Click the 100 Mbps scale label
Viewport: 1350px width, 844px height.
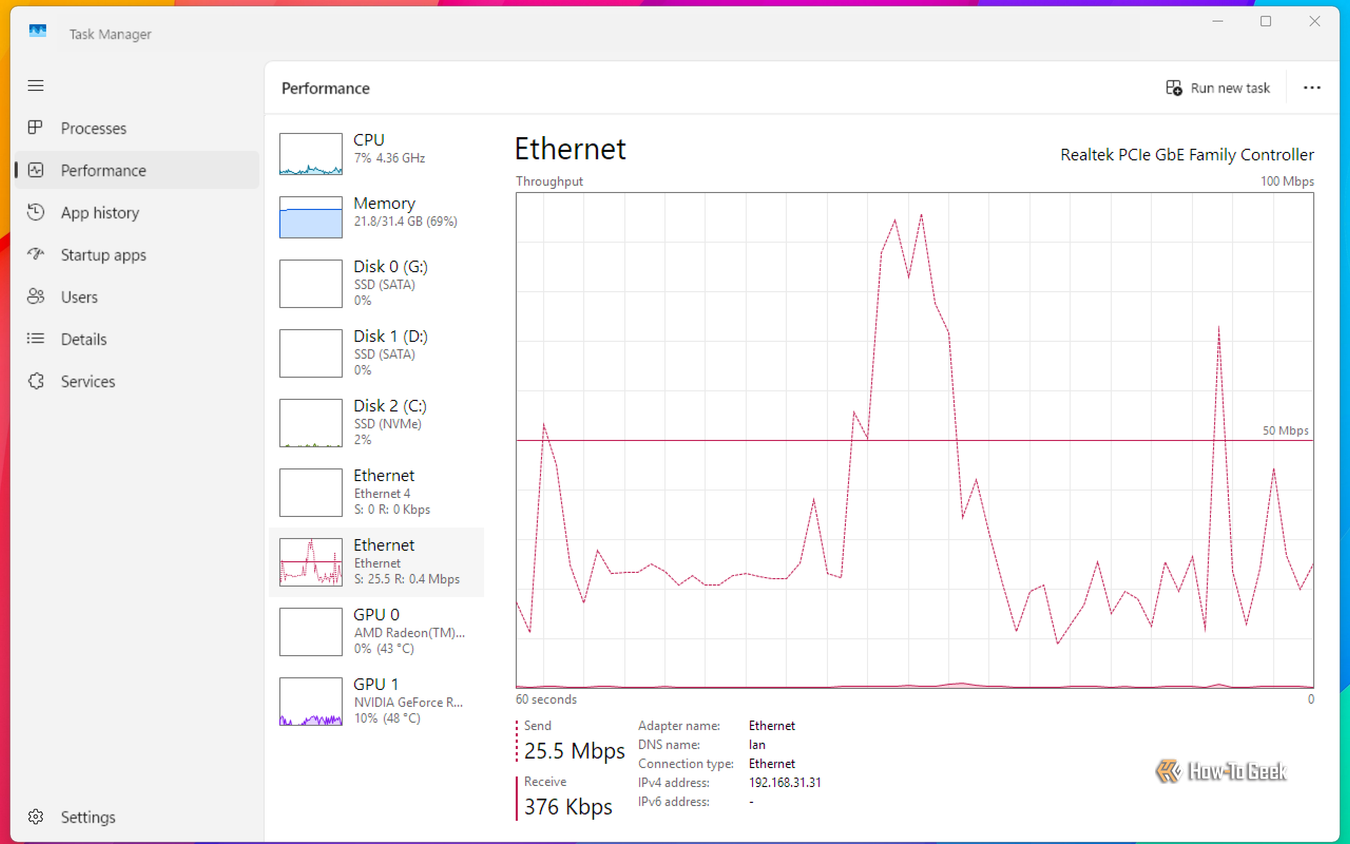[1287, 182]
